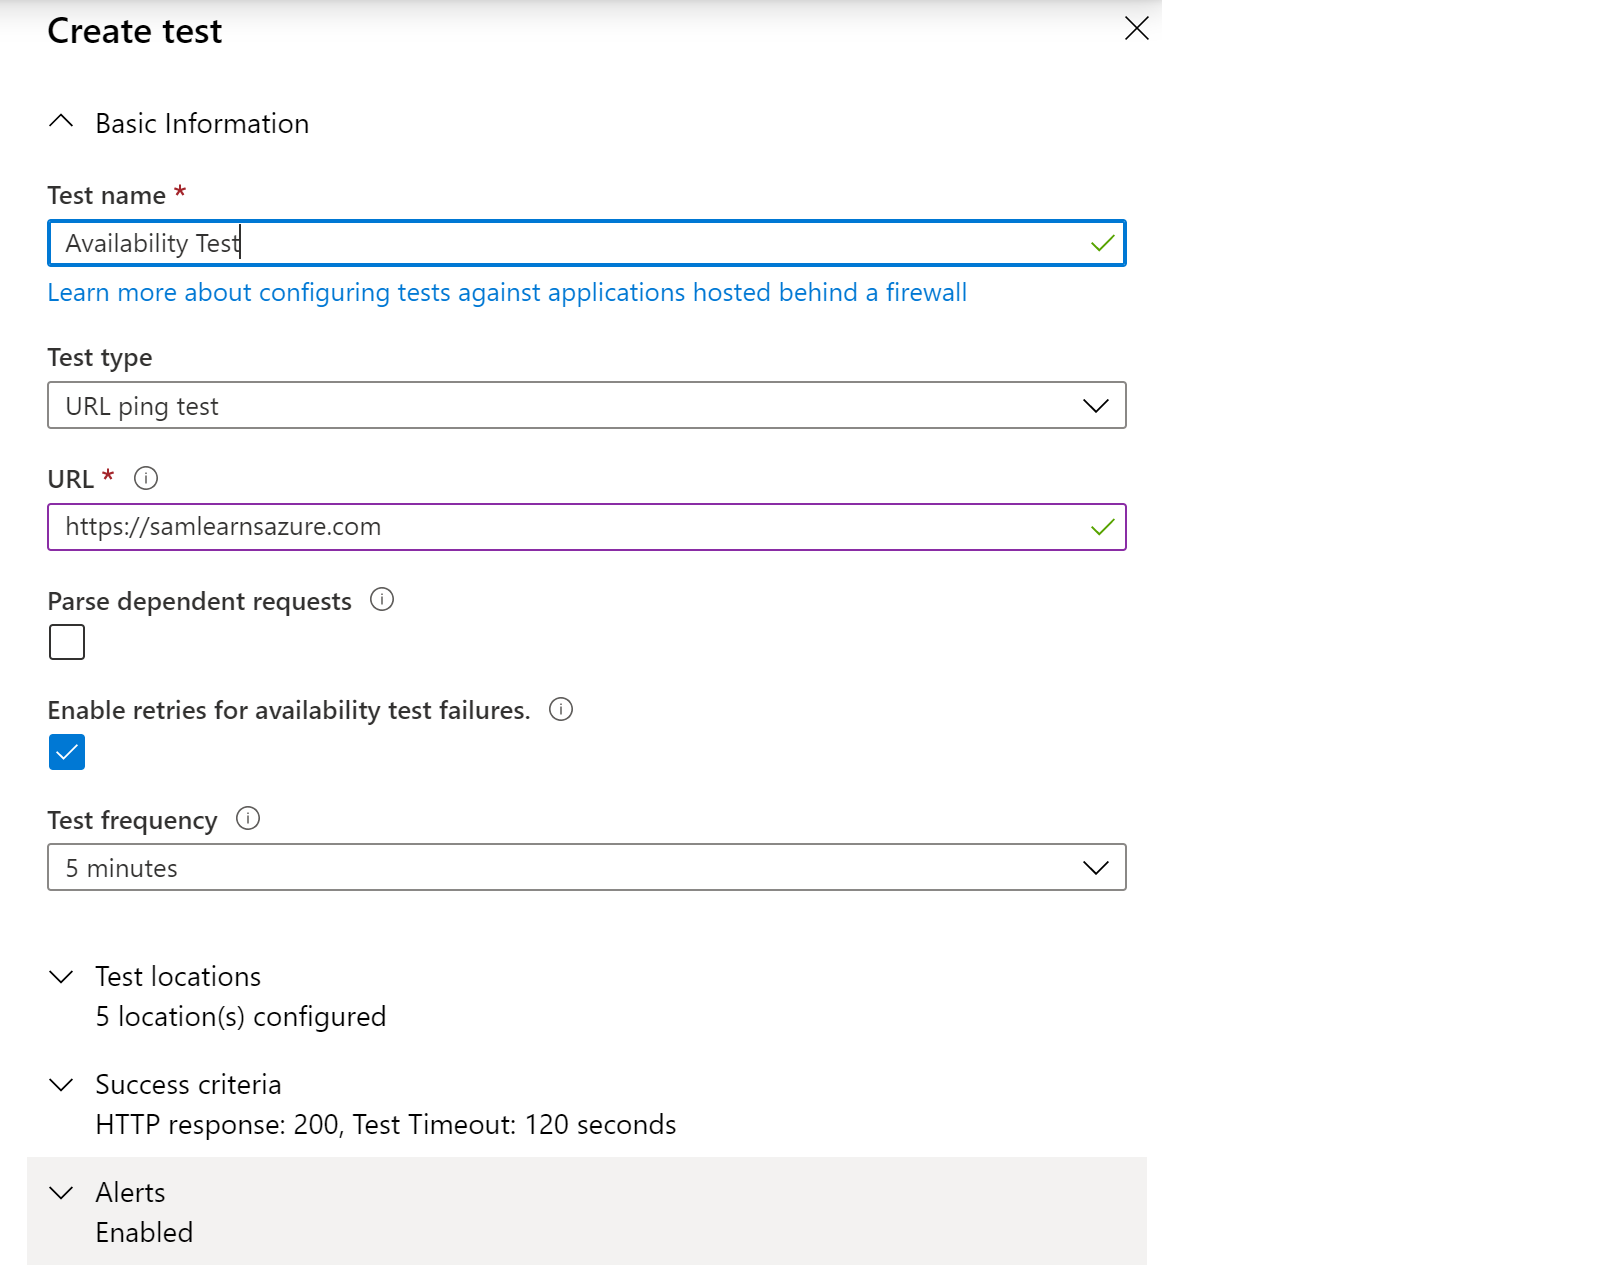
Task: Expand the Test locations section
Action: 61,976
